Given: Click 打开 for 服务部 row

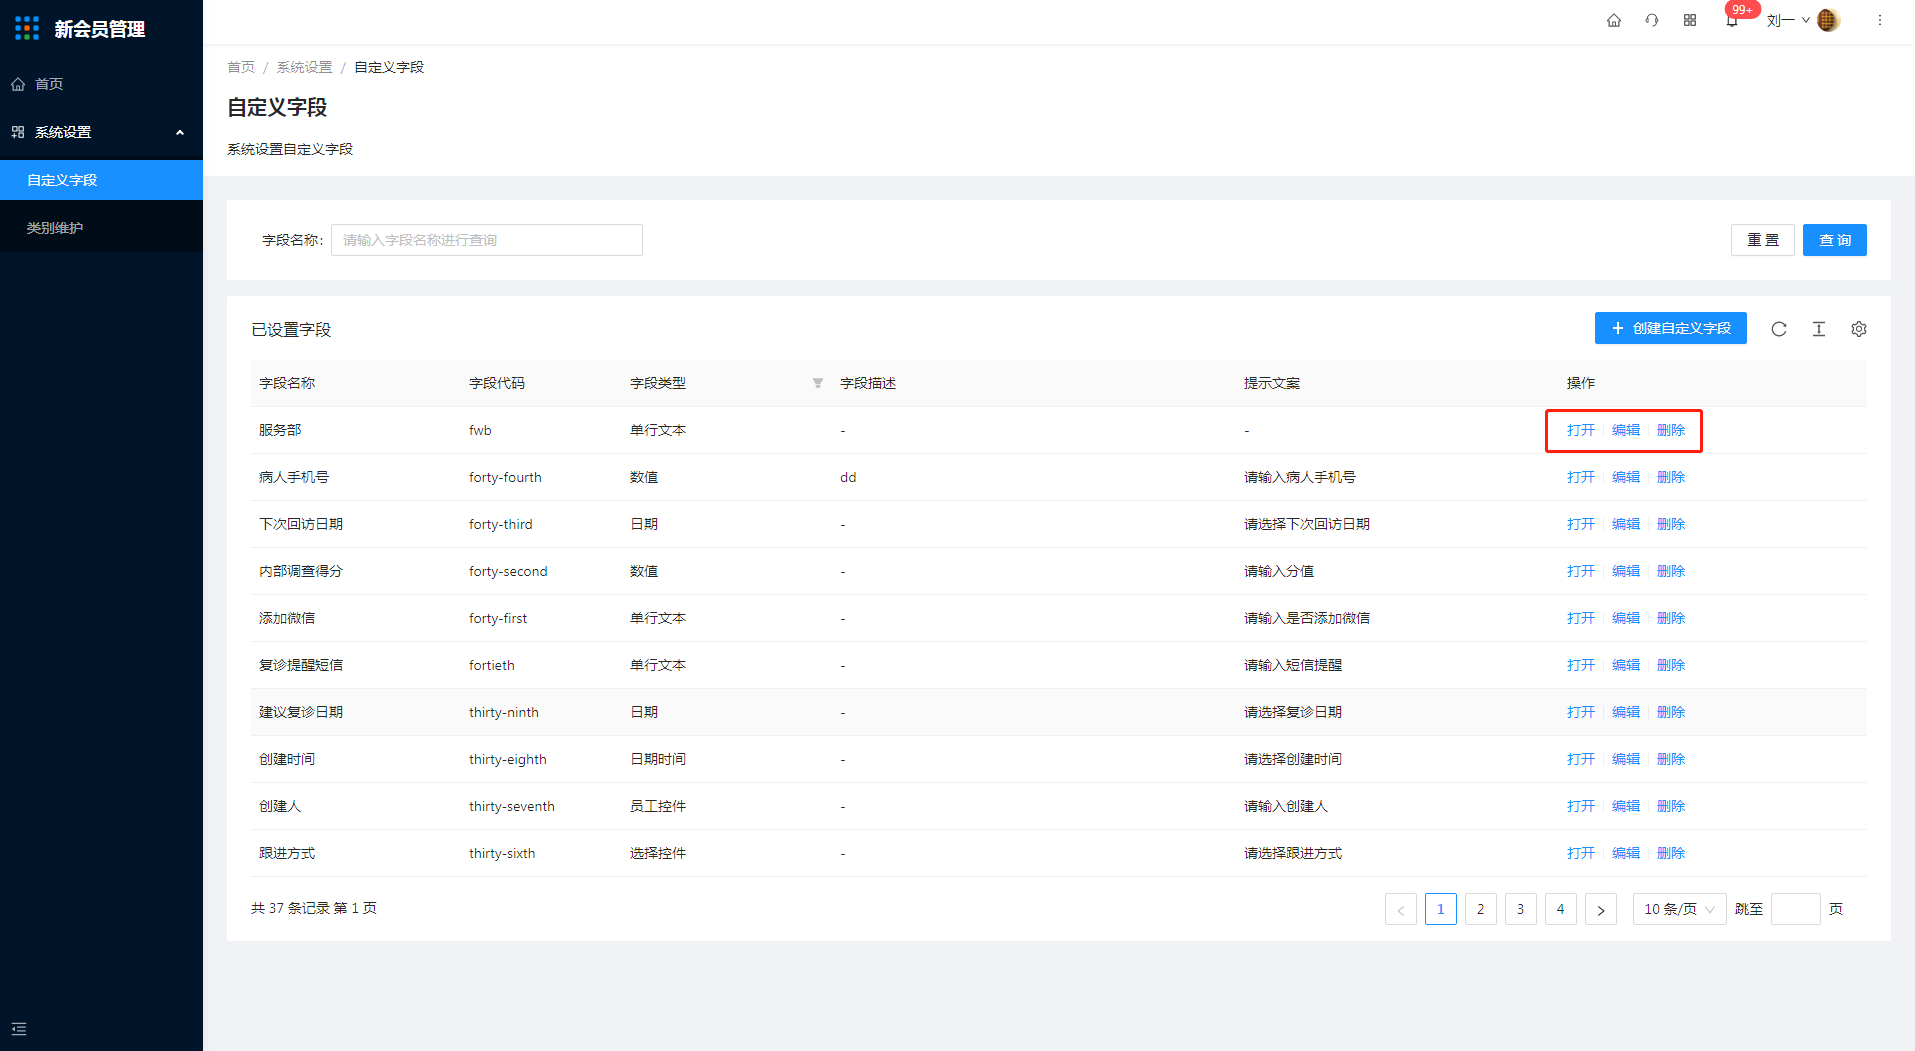Looking at the screenshot, I should point(1581,430).
